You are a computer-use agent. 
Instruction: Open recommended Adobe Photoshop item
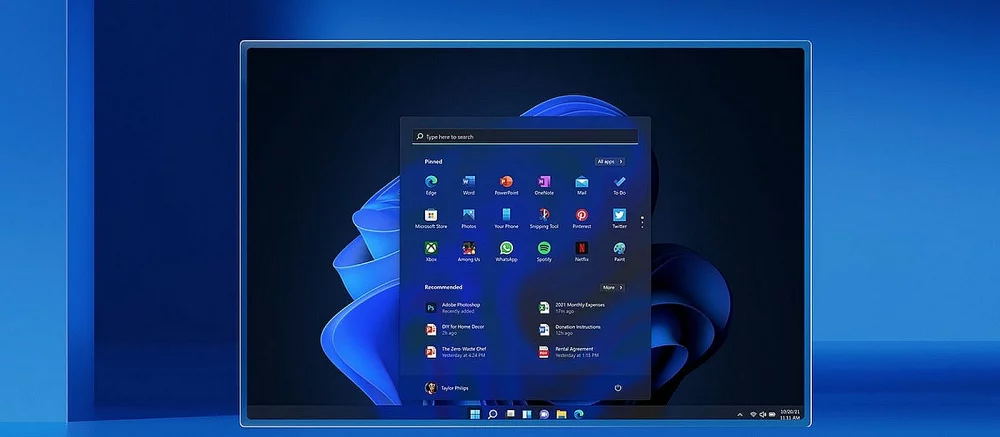click(453, 307)
